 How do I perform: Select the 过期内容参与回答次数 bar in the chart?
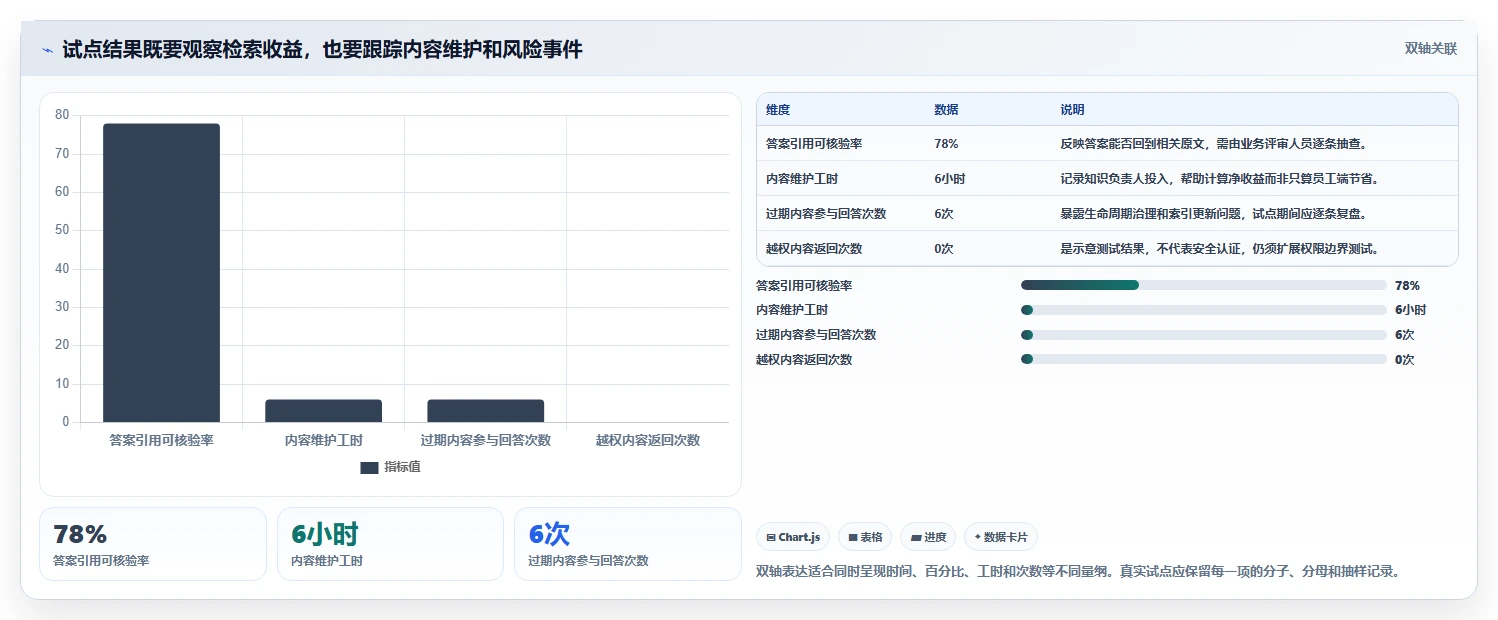pyautogui.click(x=485, y=411)
